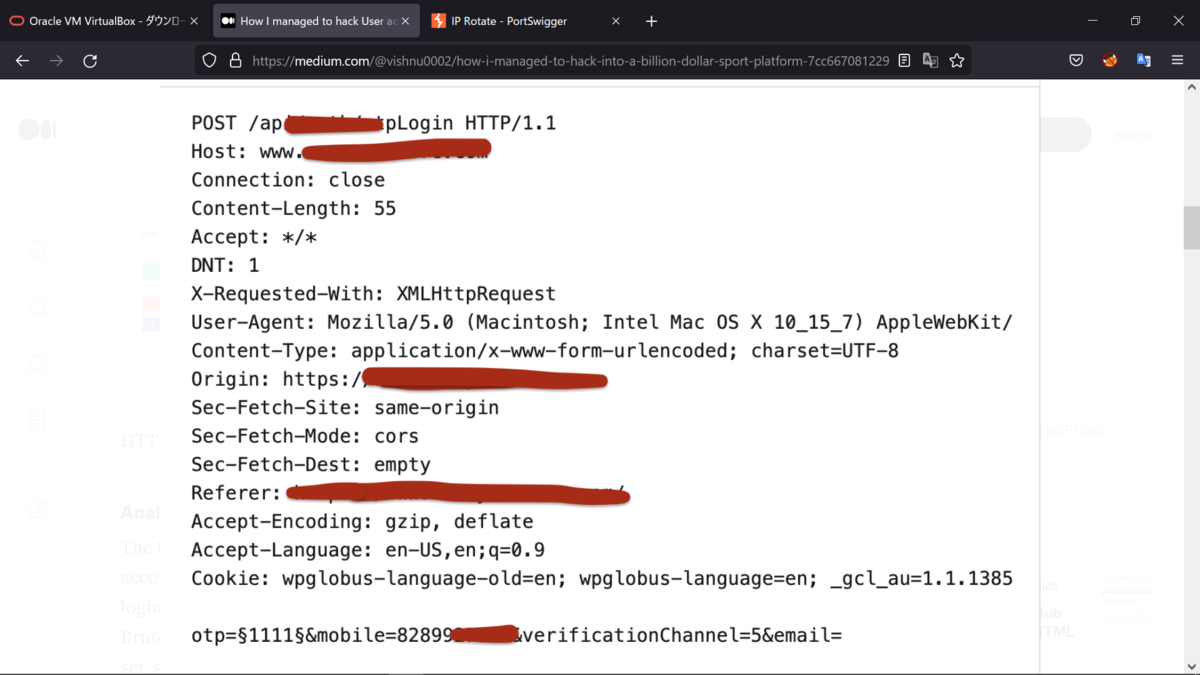Click the scrollbar up arrow
The height and width of the screenshot is (675, 1200).
point(1191,88)
